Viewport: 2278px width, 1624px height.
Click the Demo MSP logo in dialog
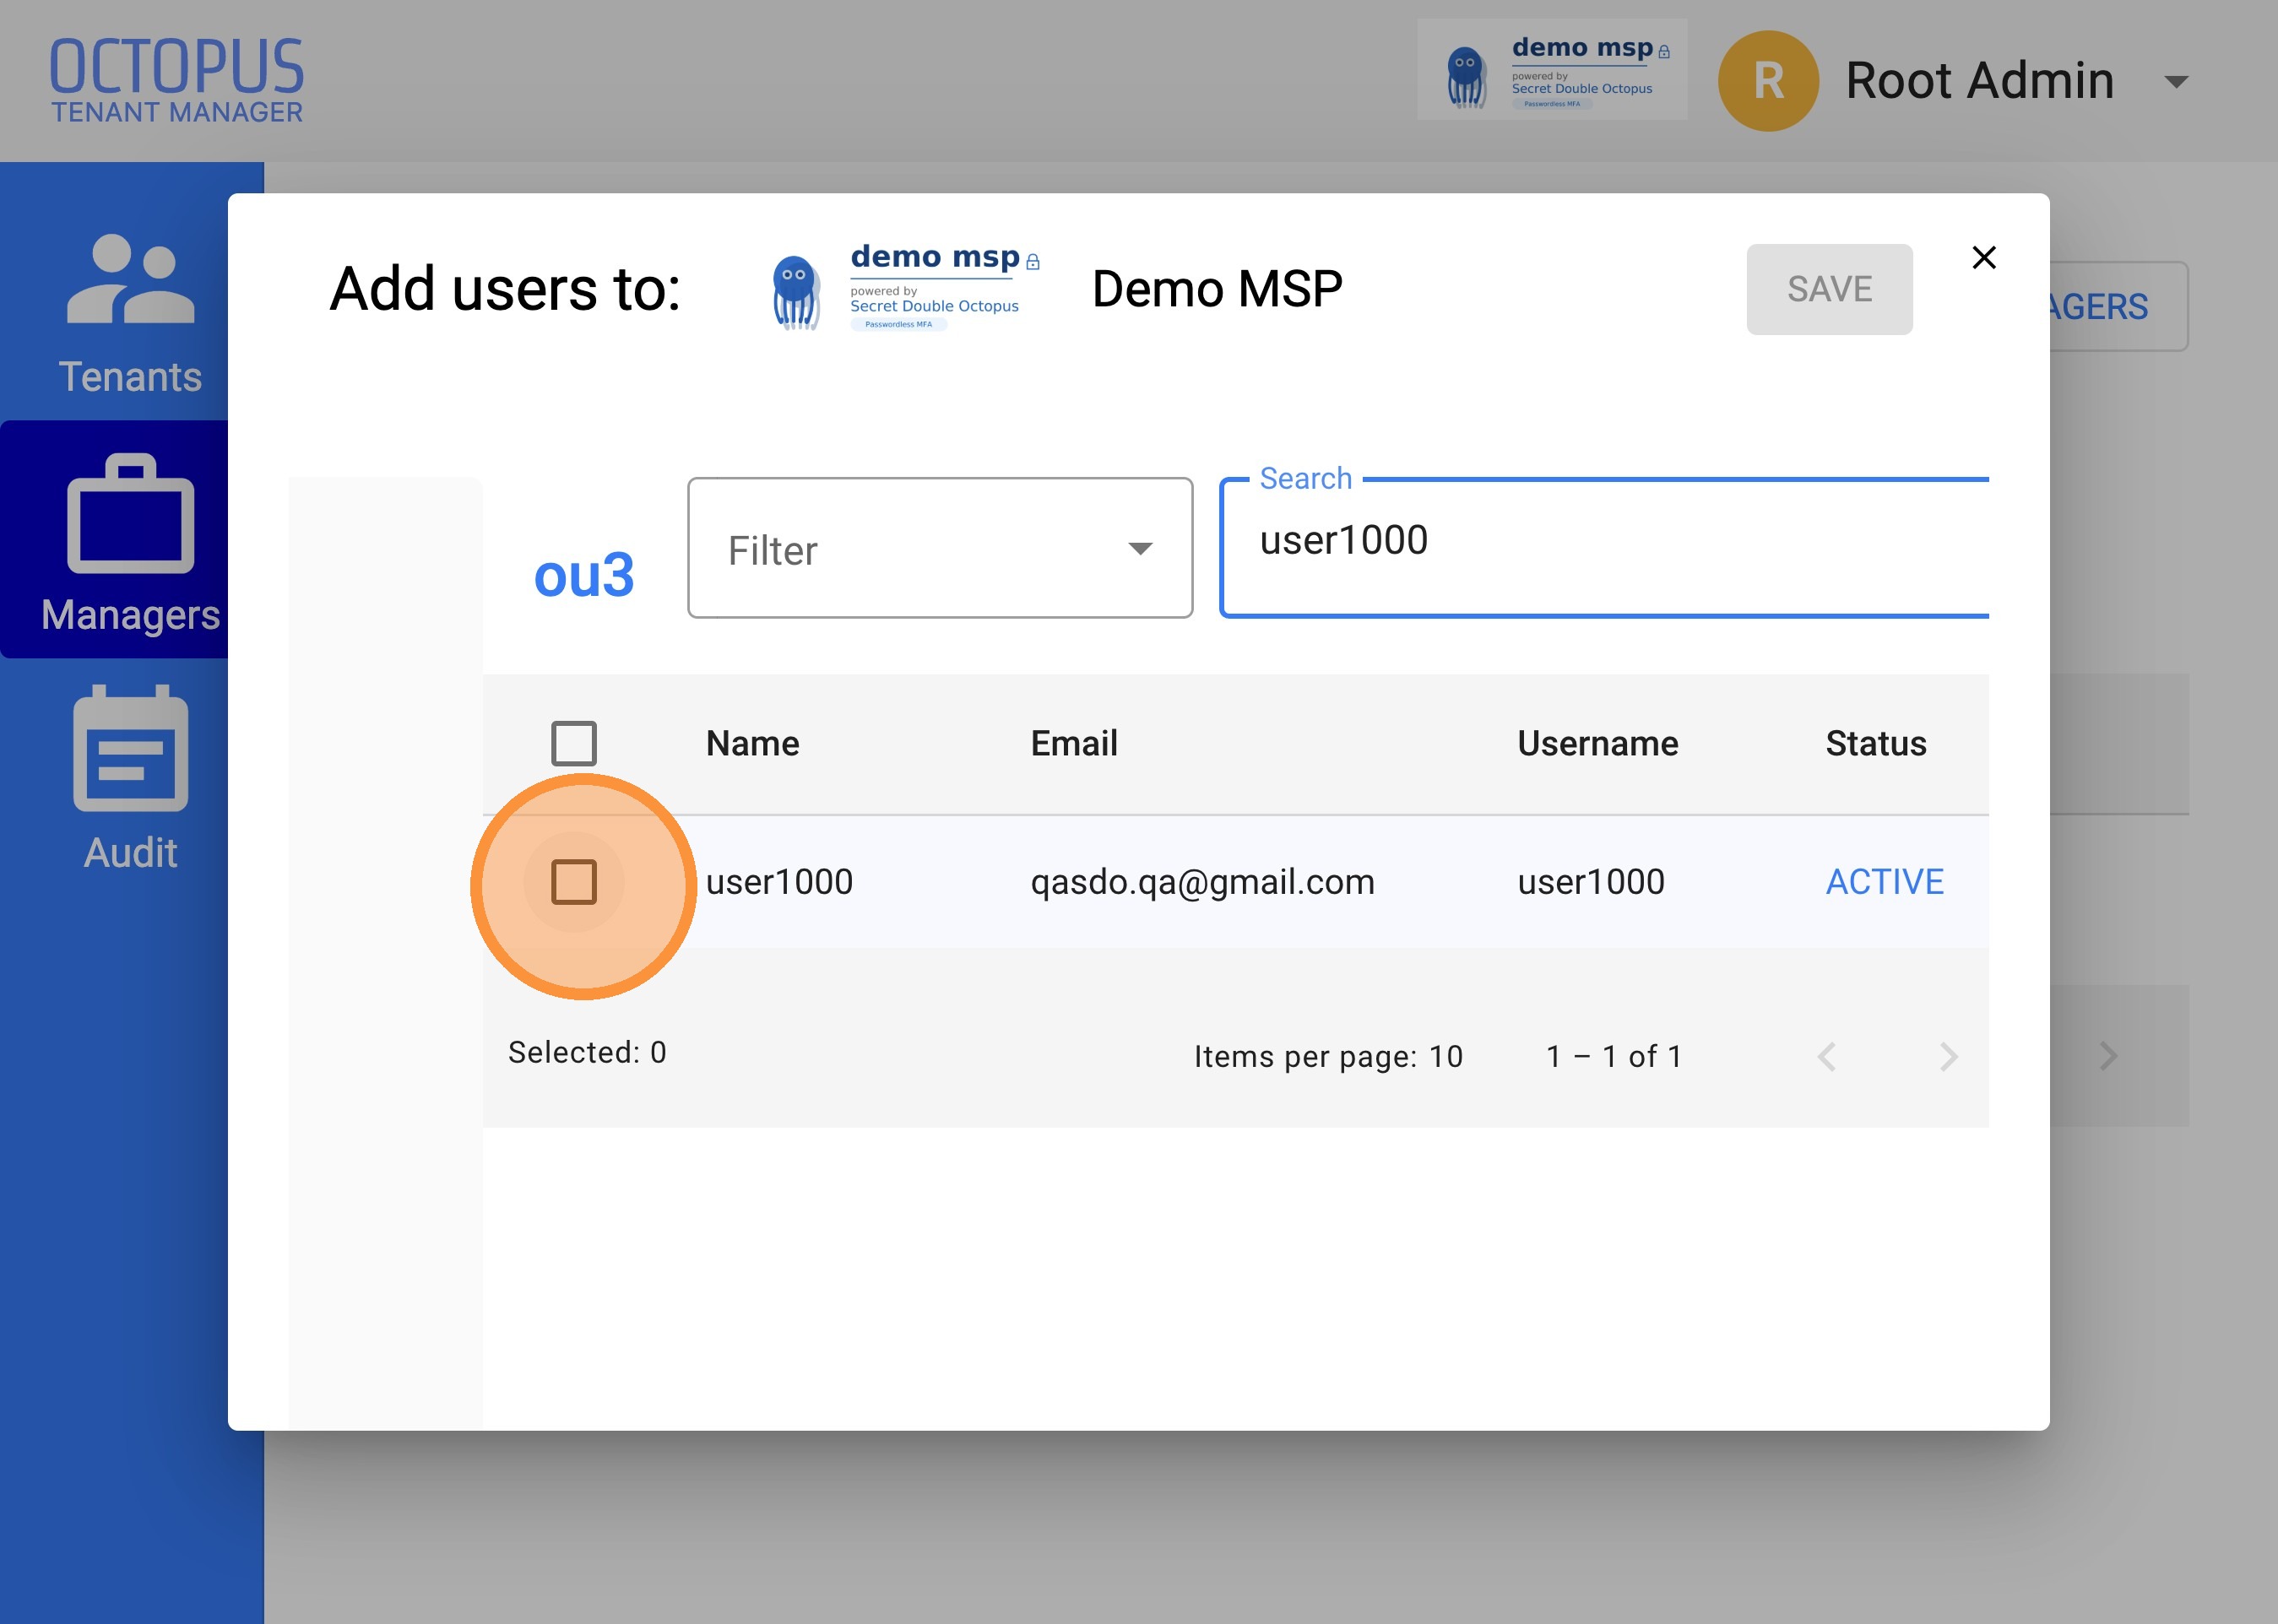[x=906, y=288]
